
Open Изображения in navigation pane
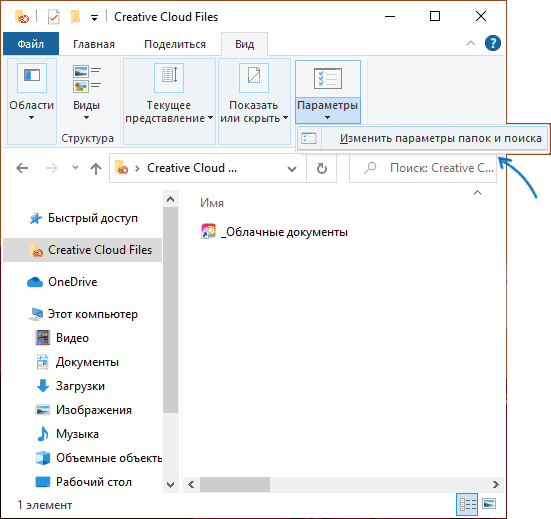coord(94,410)
